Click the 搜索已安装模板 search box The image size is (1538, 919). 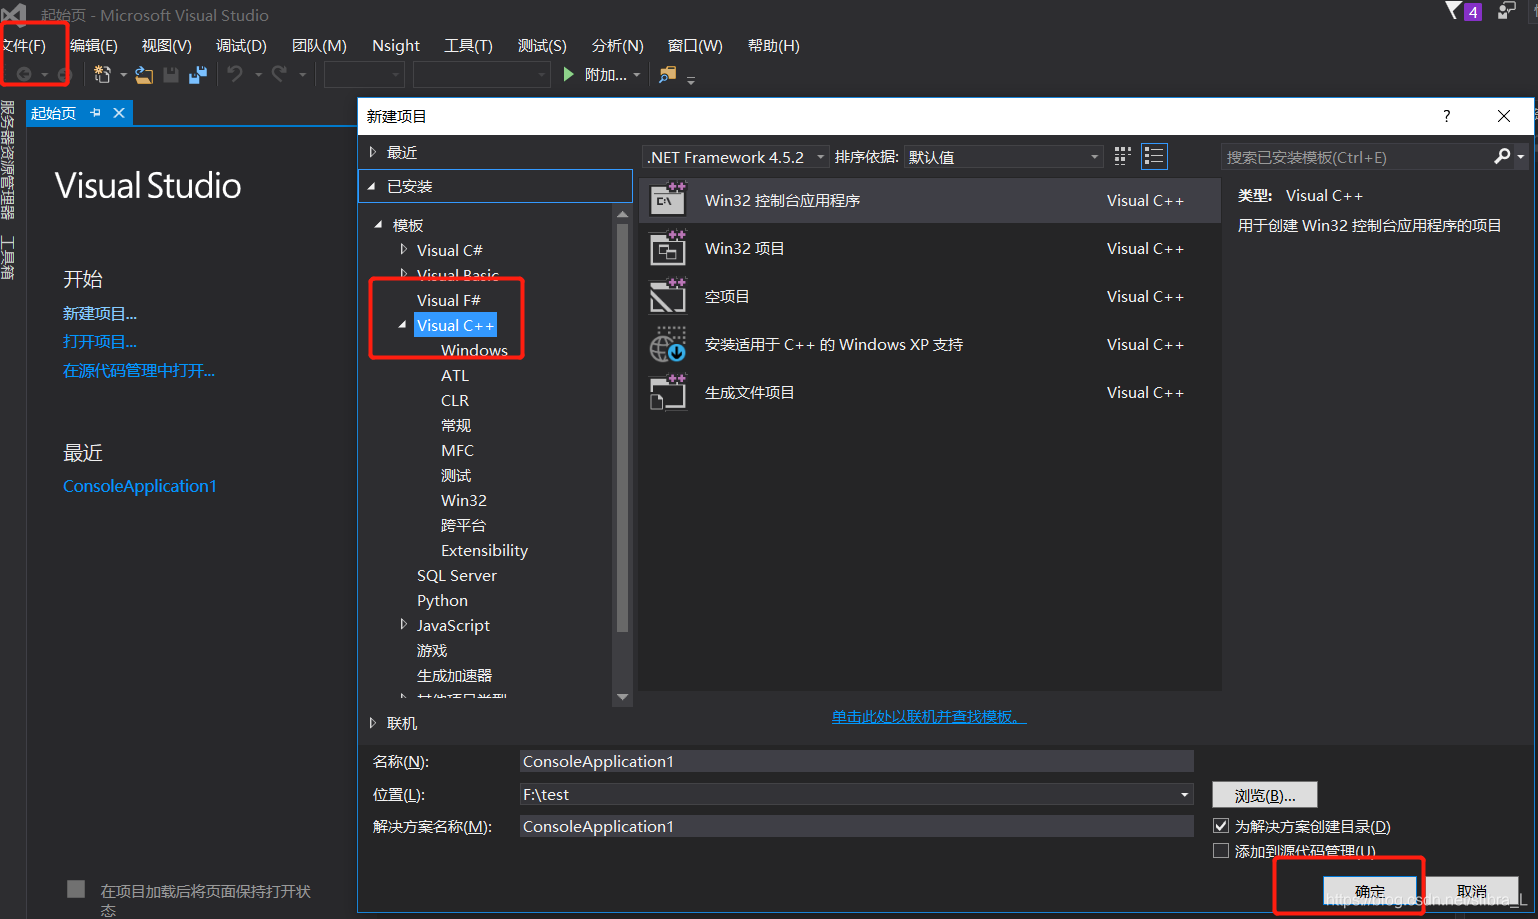(1357, 157)
